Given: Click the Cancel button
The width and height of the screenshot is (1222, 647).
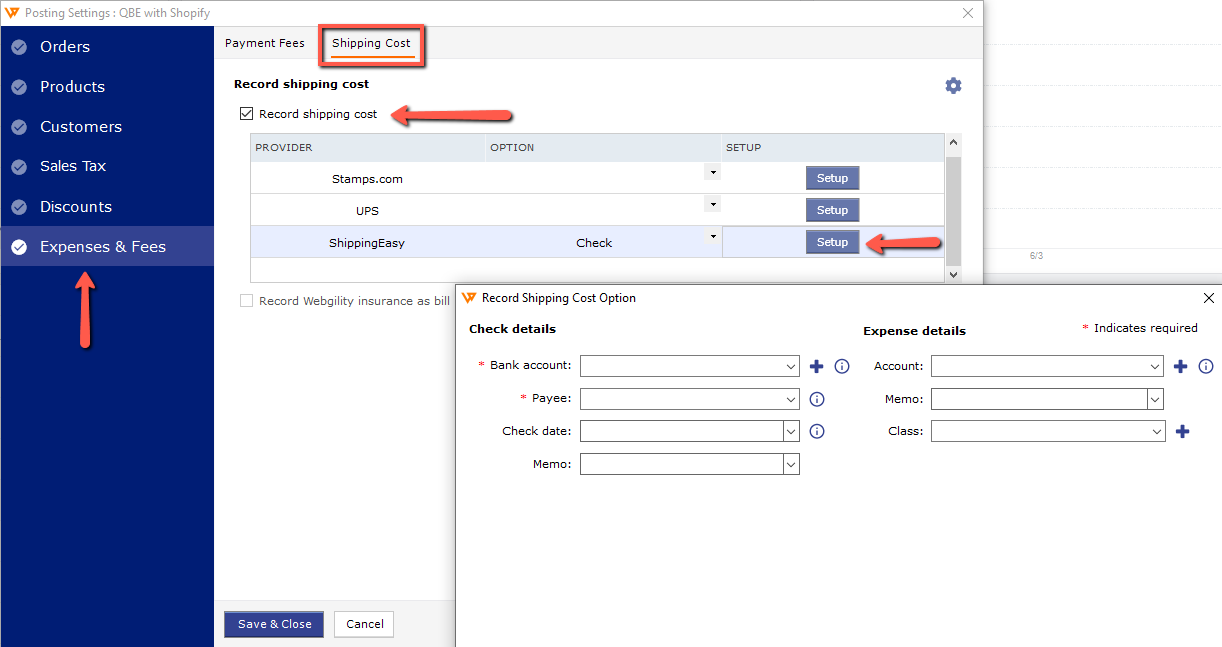Looking at the screenshot, I should click(364, 624).
